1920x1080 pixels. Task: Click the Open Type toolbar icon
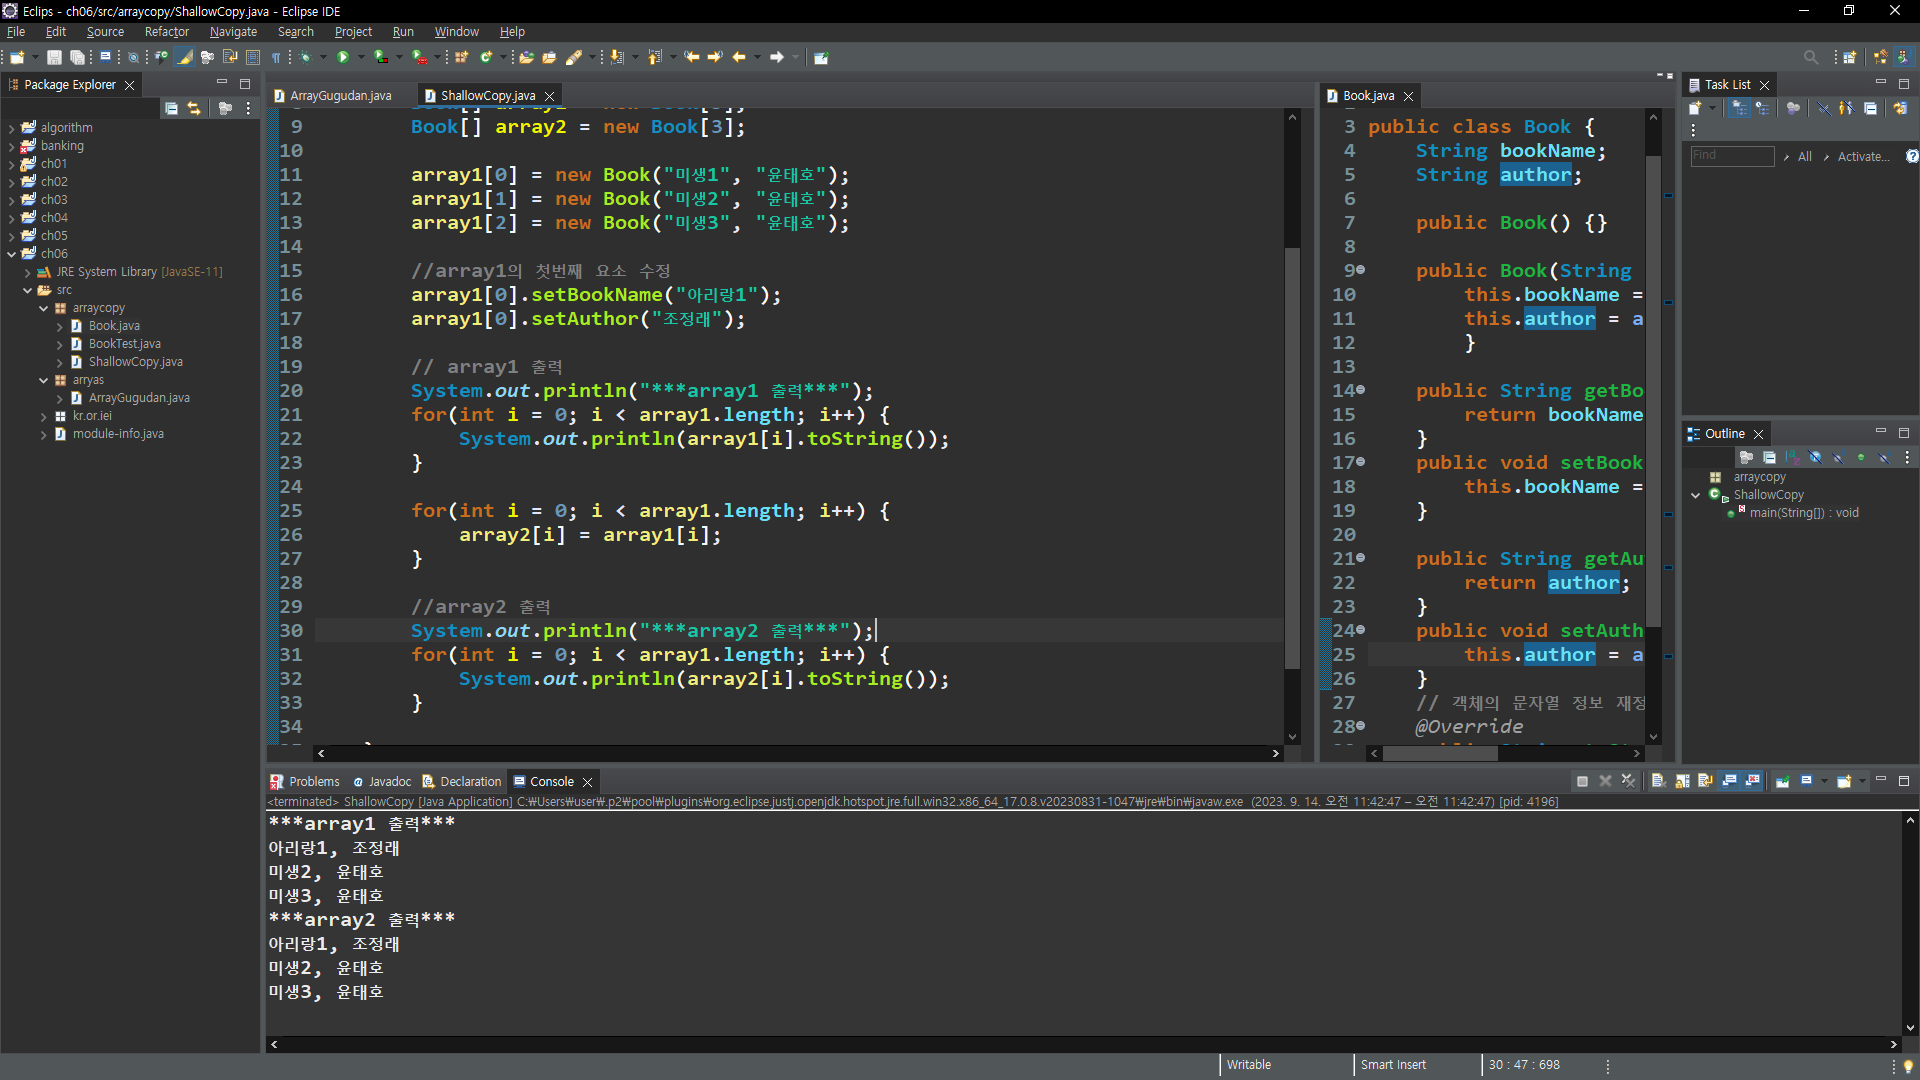tap(526, 57)
